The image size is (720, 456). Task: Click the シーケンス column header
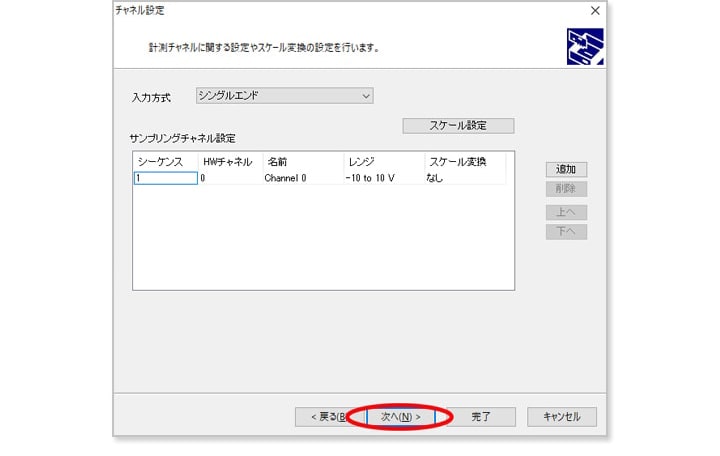[165, 161]
